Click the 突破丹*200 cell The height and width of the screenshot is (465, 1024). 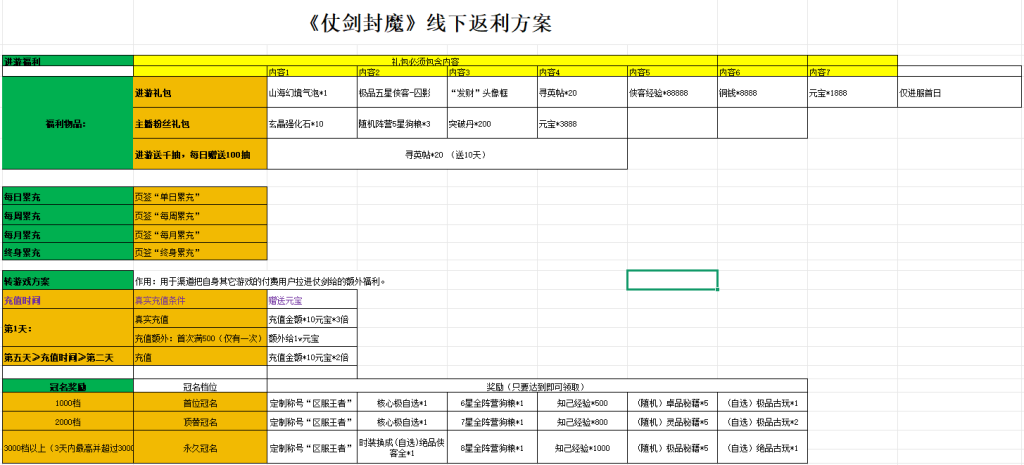coord(492,123)
